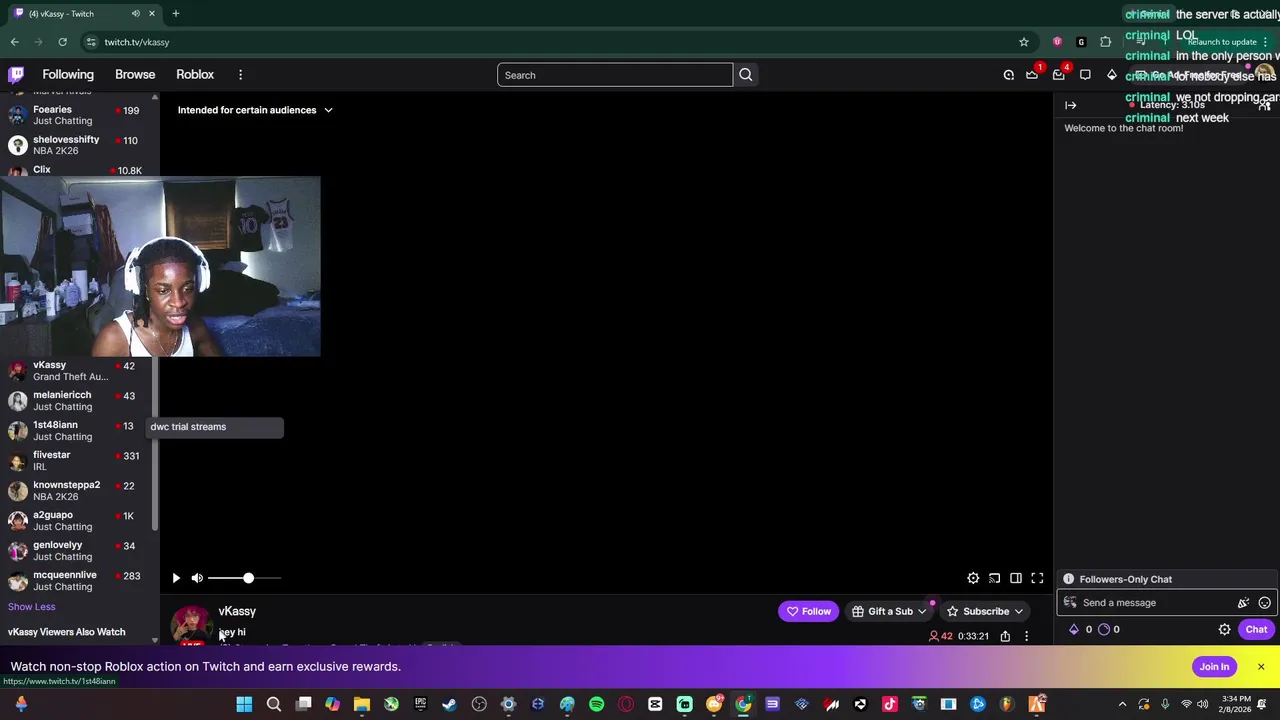Open the viewer list icon in chat header
1280x720 pixels.
tap(1264, 105)
